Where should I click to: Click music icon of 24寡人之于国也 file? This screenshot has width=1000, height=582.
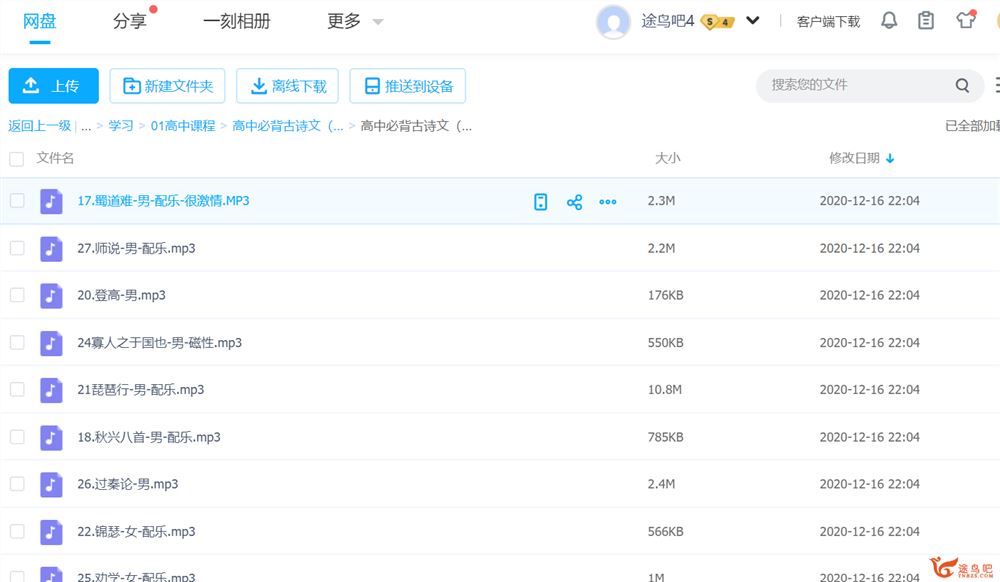[51, 343]
